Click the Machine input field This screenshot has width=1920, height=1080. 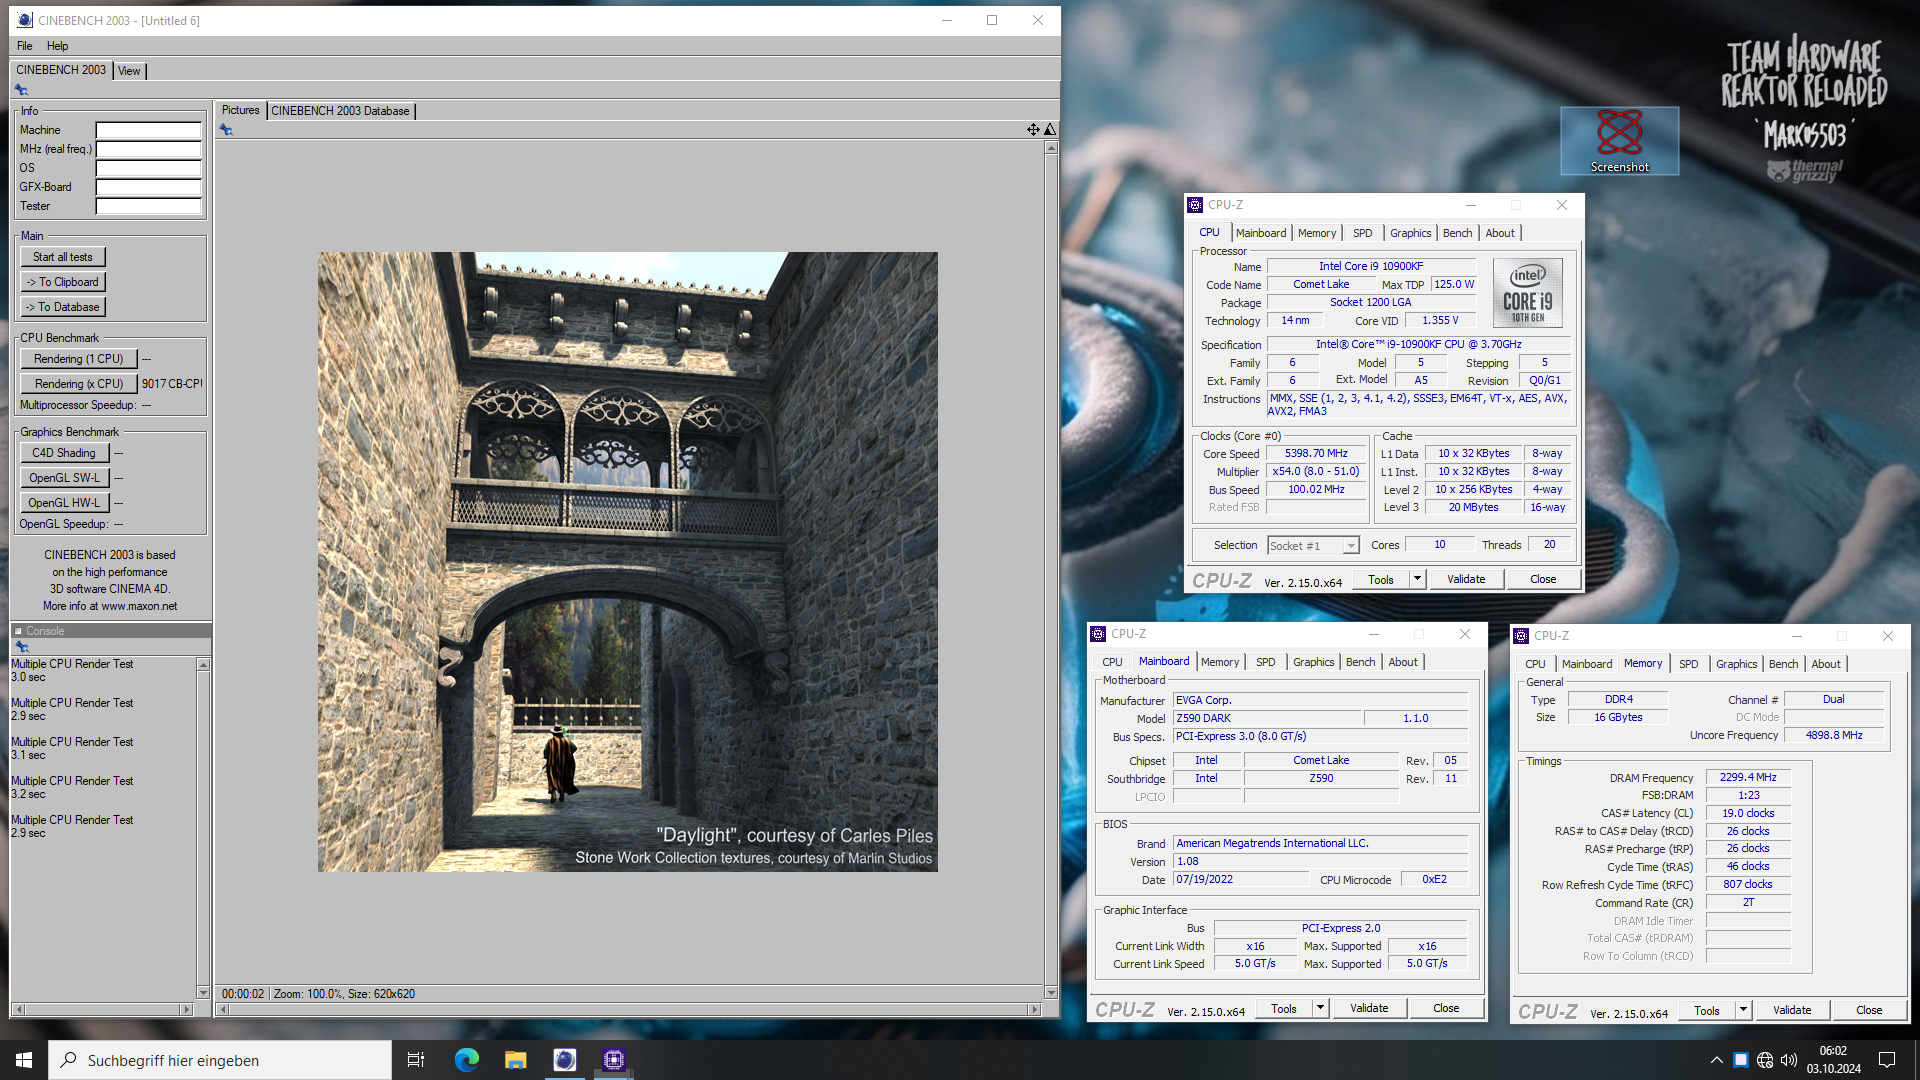148,130
